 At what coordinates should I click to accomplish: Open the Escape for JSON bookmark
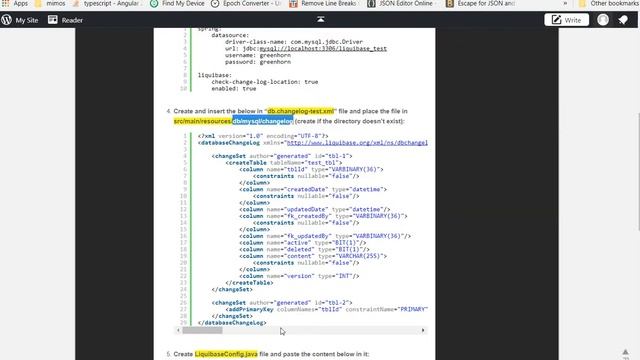click(x=480, y=3)
